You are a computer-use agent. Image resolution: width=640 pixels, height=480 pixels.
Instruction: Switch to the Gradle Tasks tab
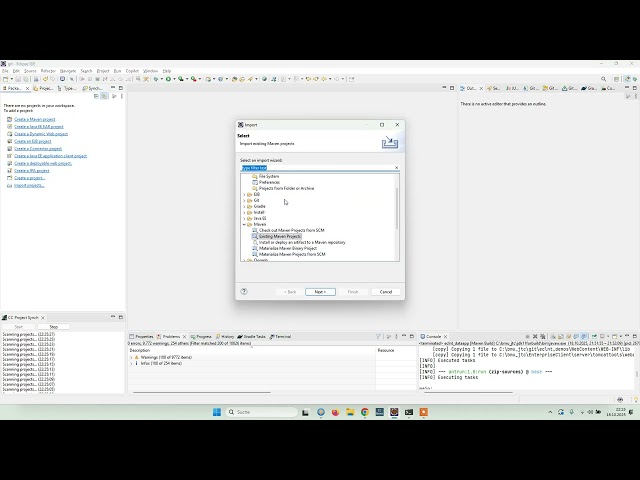click(251, 337)
